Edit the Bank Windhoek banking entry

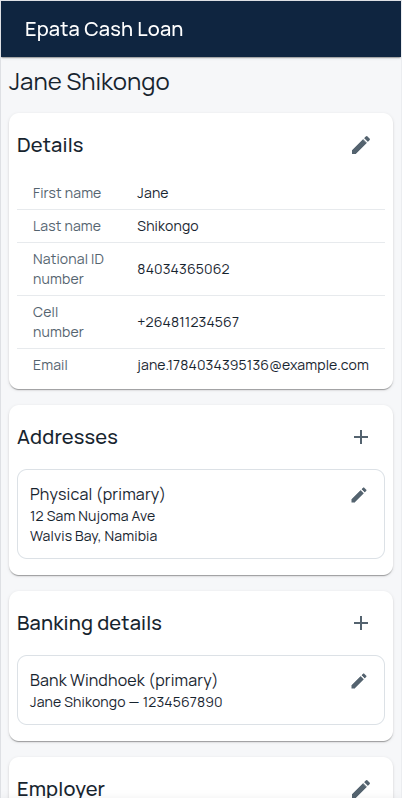(359, 681)
